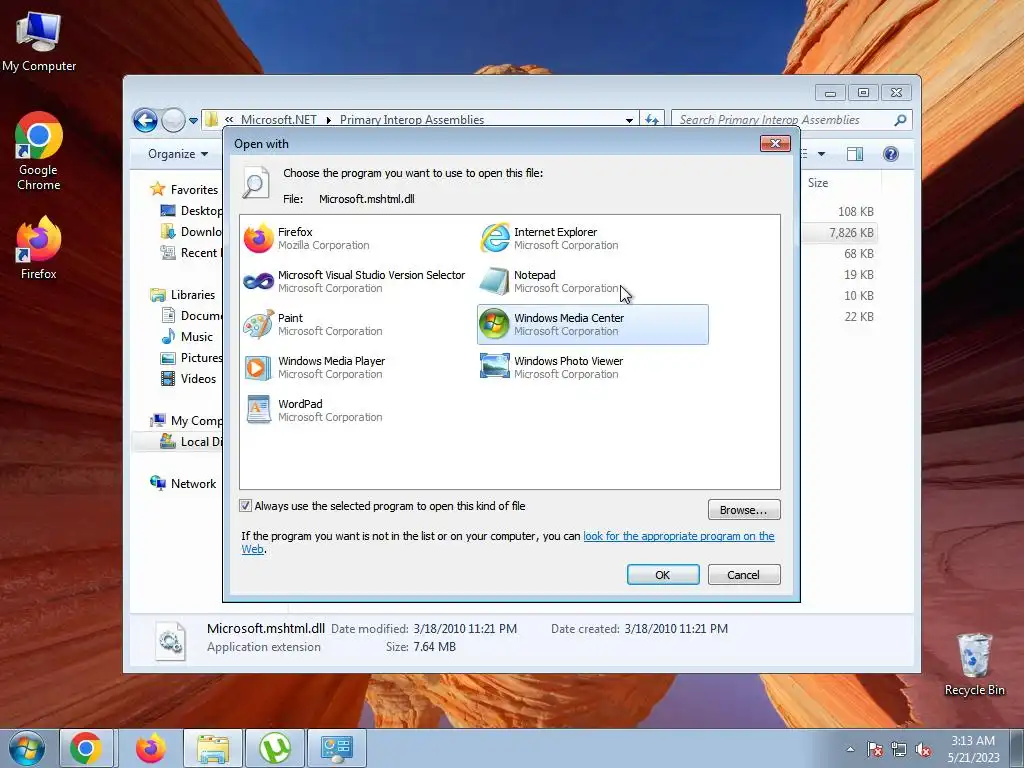The width and height of the screenshot is (1024, 768).
Task: Cancel the Open with dialog
Action: click(744, 575)
